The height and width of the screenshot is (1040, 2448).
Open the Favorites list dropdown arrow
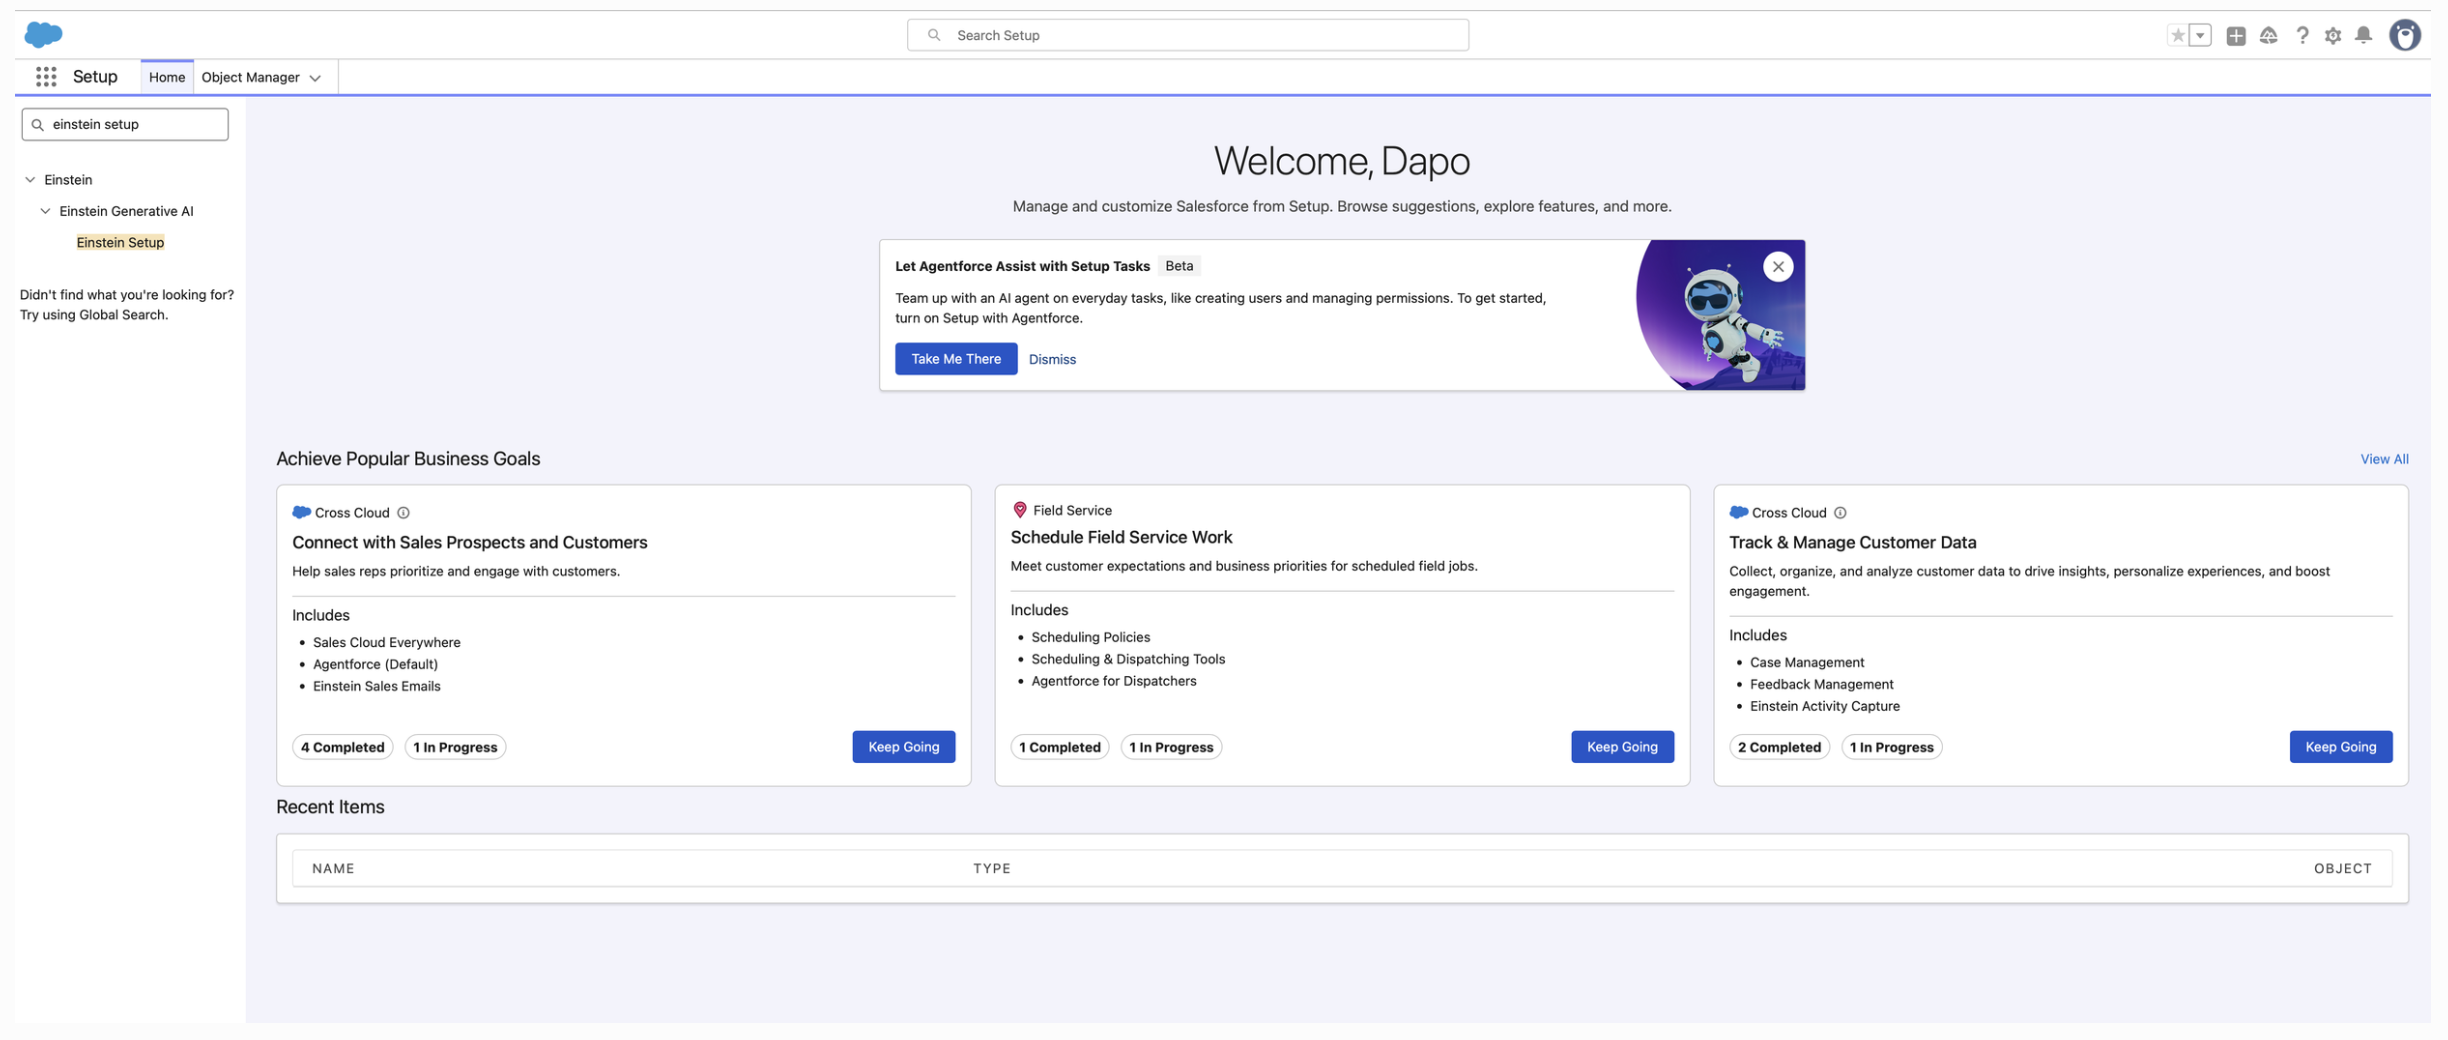2200,35
